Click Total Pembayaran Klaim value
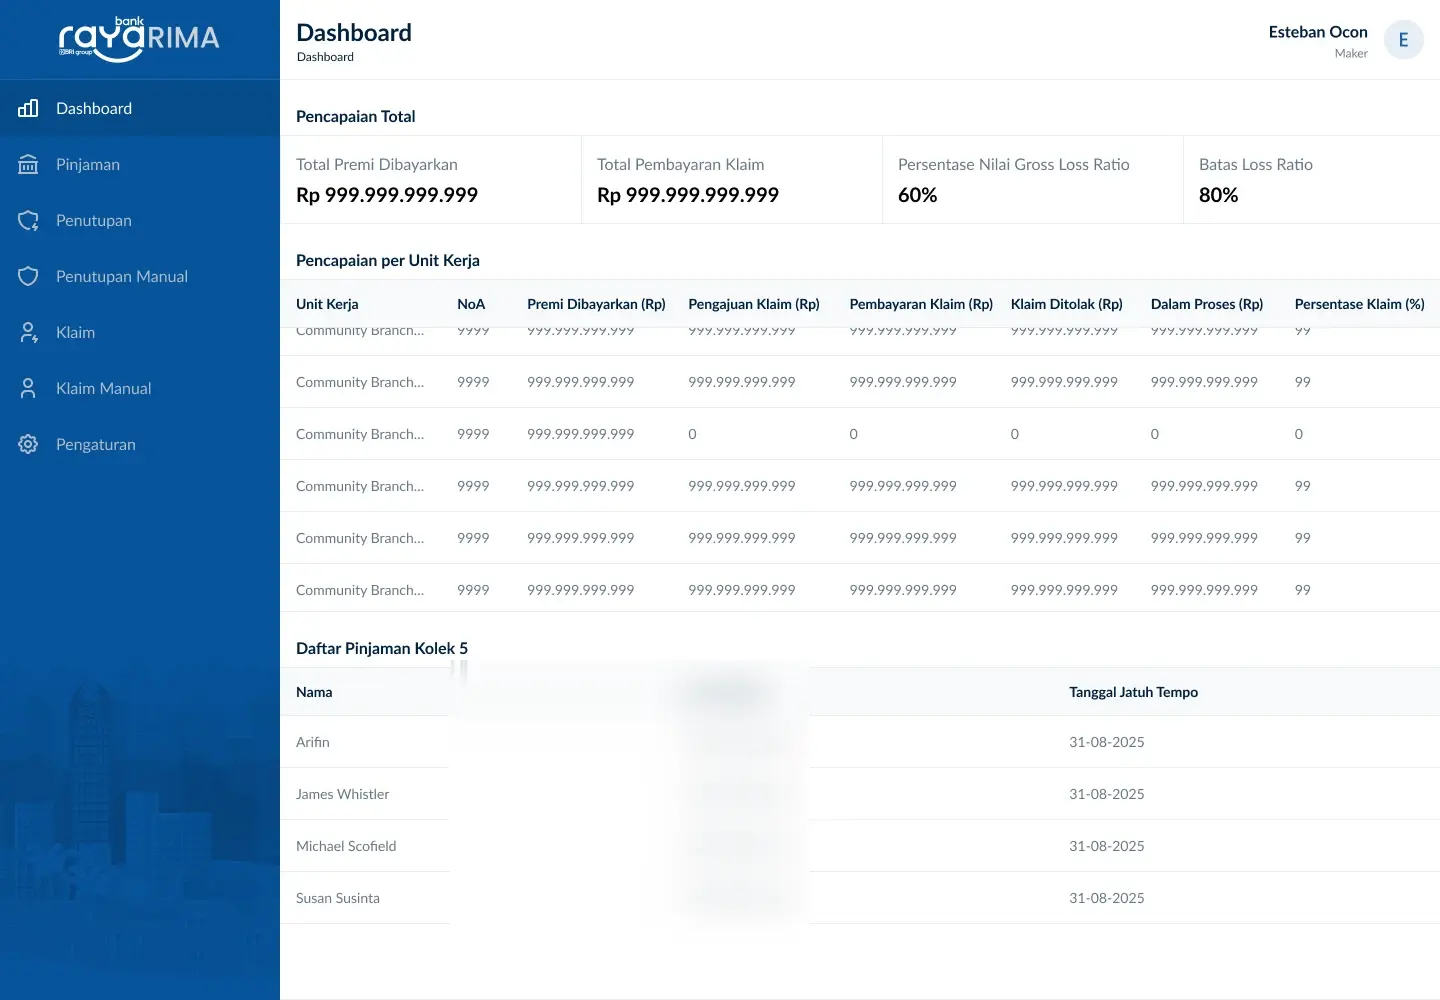The height and width of the screenshot is (1000, 1440). click(x=688, y=195)
